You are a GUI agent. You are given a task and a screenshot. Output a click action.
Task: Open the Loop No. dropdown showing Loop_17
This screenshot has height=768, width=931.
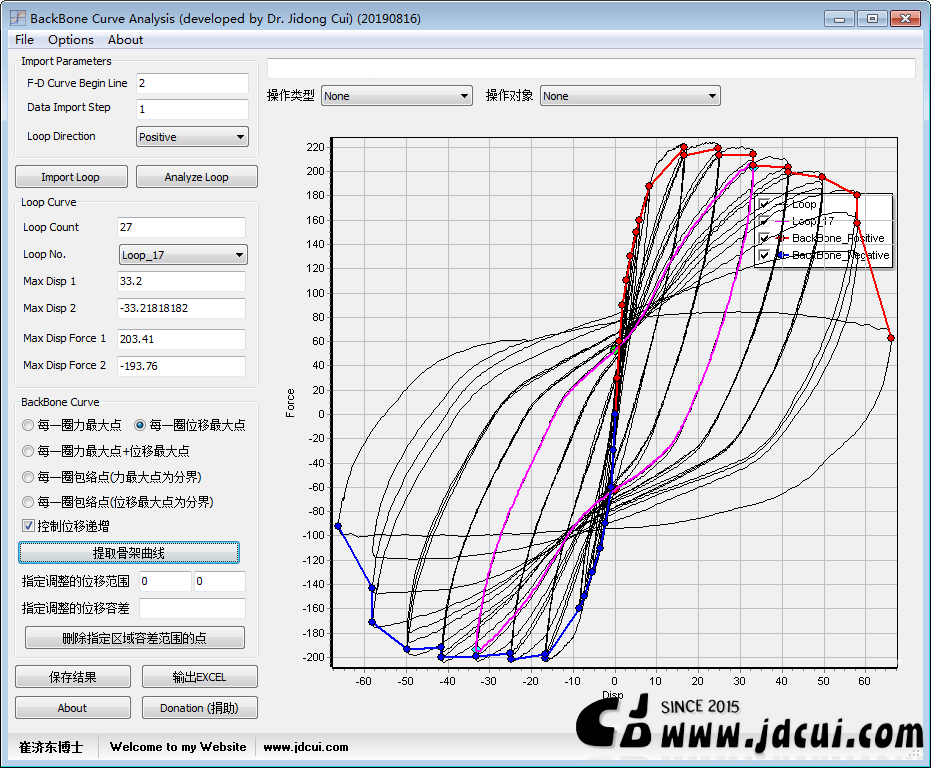point(183,255)
